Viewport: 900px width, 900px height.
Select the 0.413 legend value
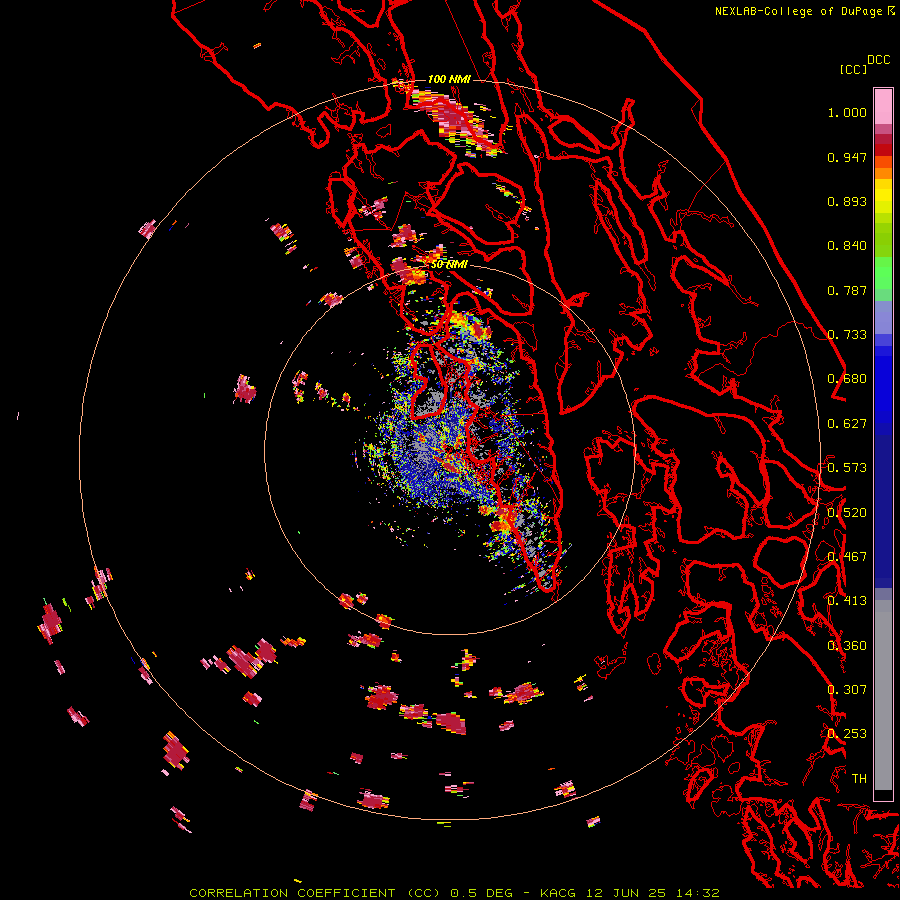[x=847, y=601]
